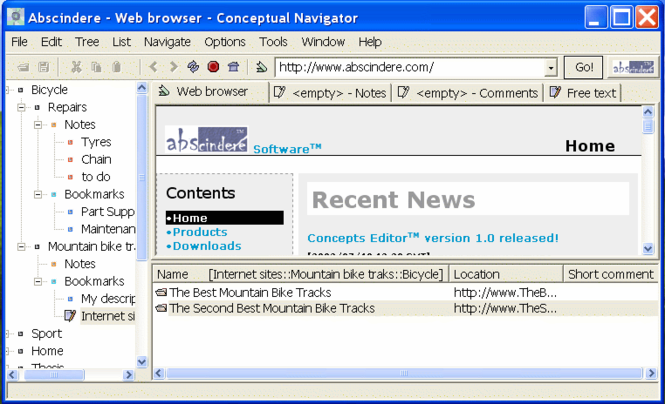
Task: Switch to the Web browser tab
Action: coord(211,92)
